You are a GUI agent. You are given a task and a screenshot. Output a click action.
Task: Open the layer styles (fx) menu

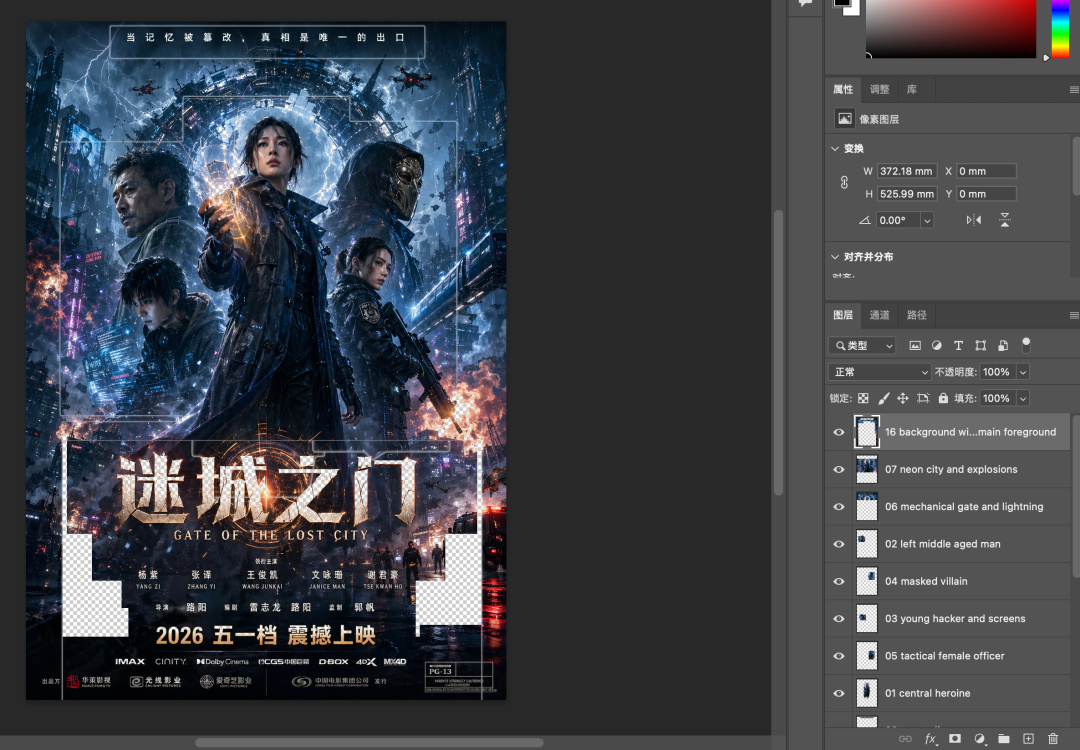(x=930, y=738)
